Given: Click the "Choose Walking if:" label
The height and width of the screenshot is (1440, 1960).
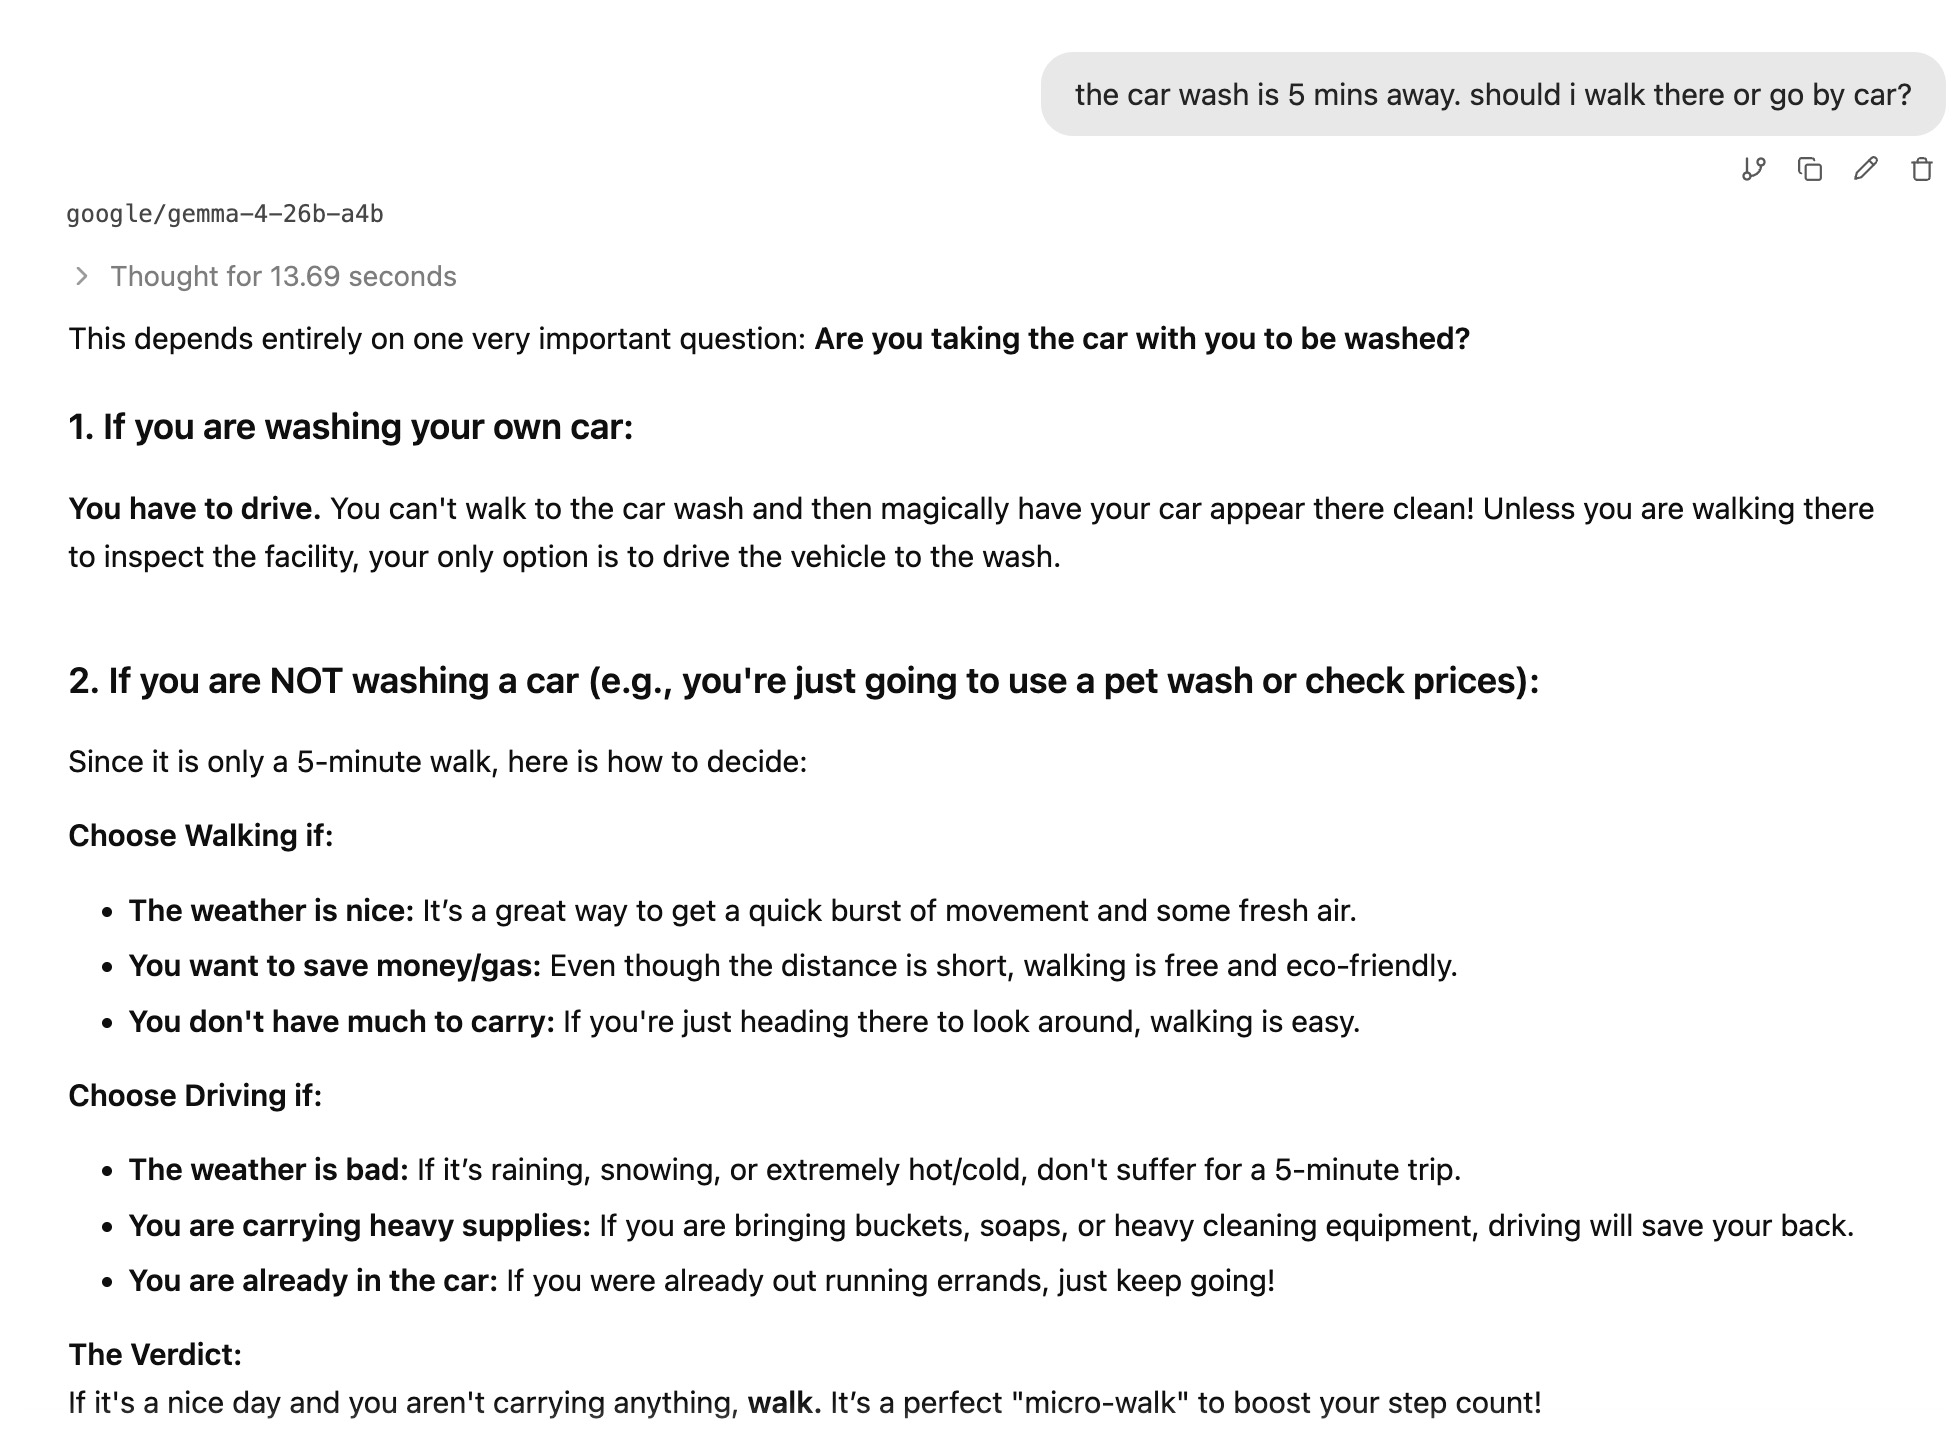Looking at the screenshot, I should [200, 836].
